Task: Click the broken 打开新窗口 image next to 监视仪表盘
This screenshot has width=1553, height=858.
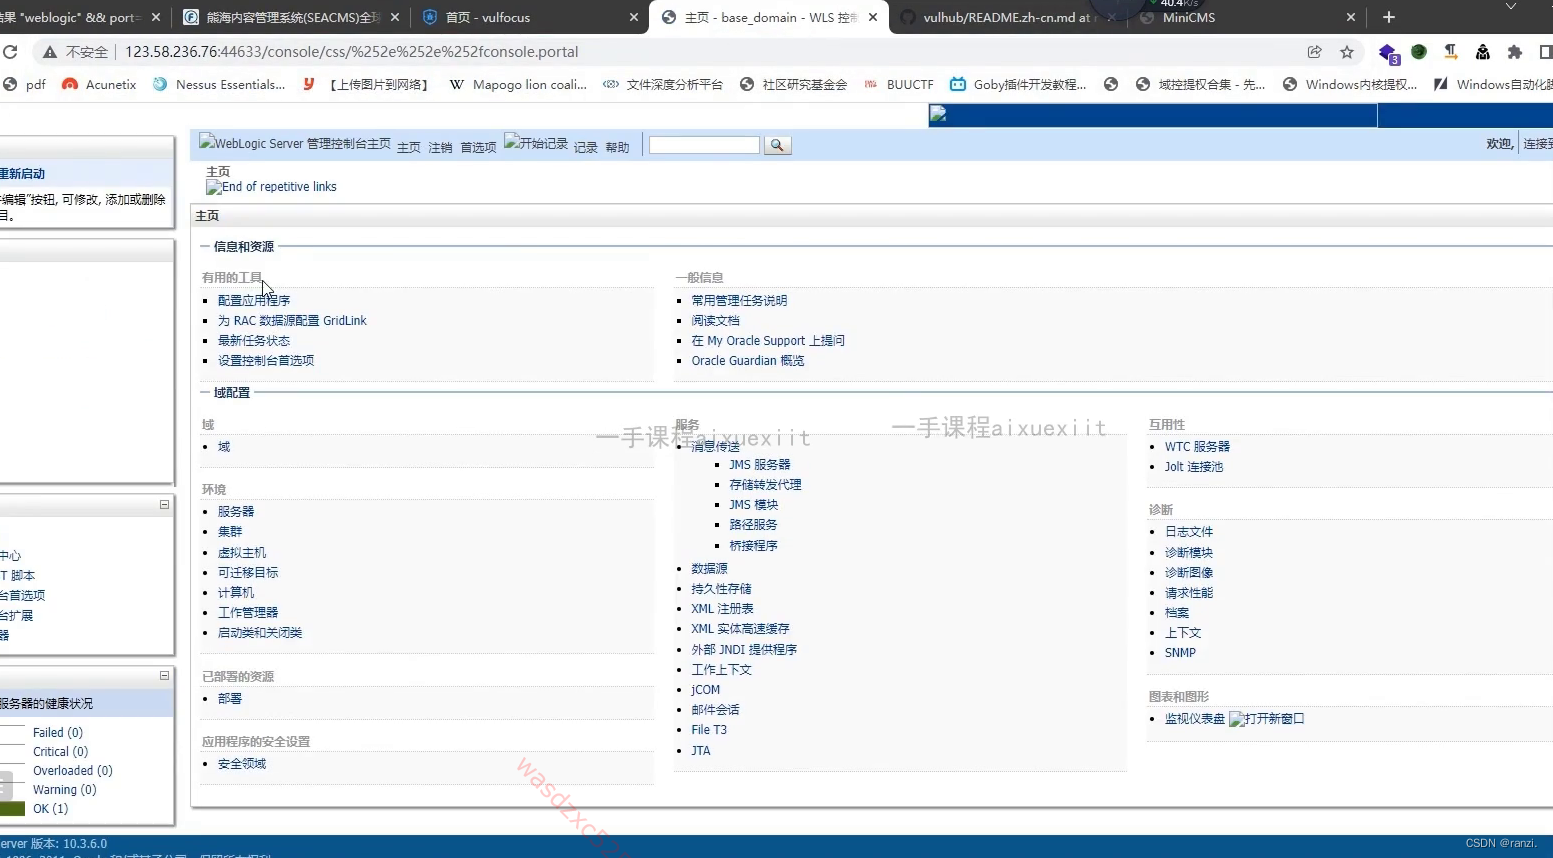Action: point(1267,719)
